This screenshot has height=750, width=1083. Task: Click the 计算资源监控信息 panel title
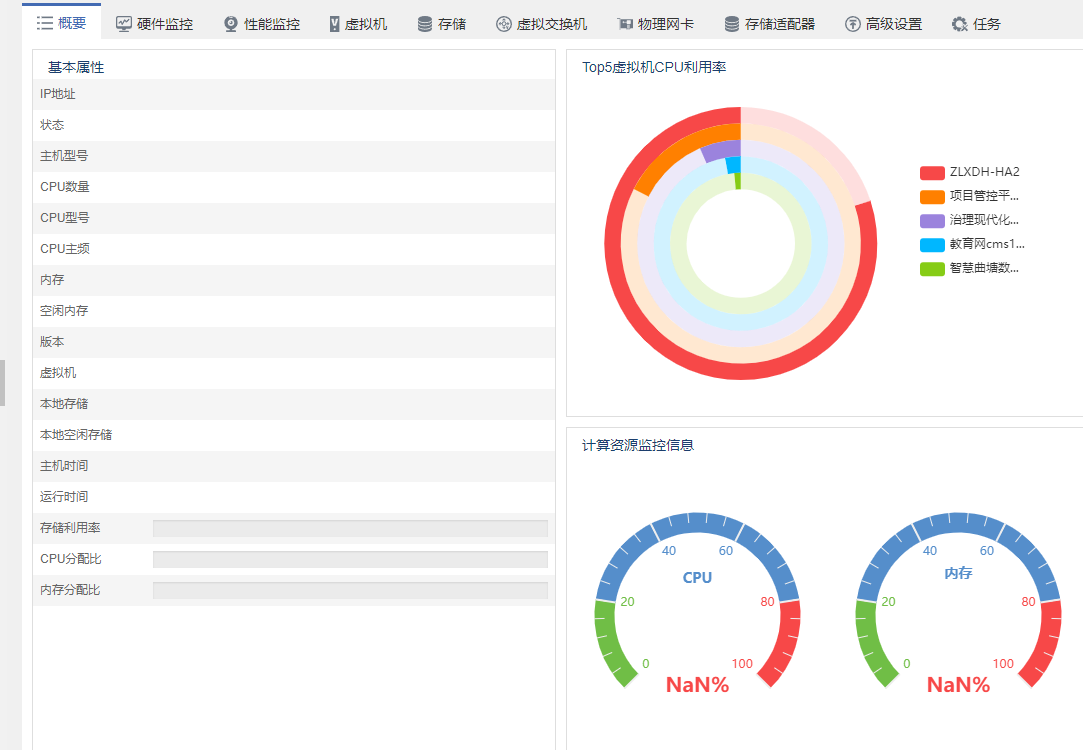638,446
